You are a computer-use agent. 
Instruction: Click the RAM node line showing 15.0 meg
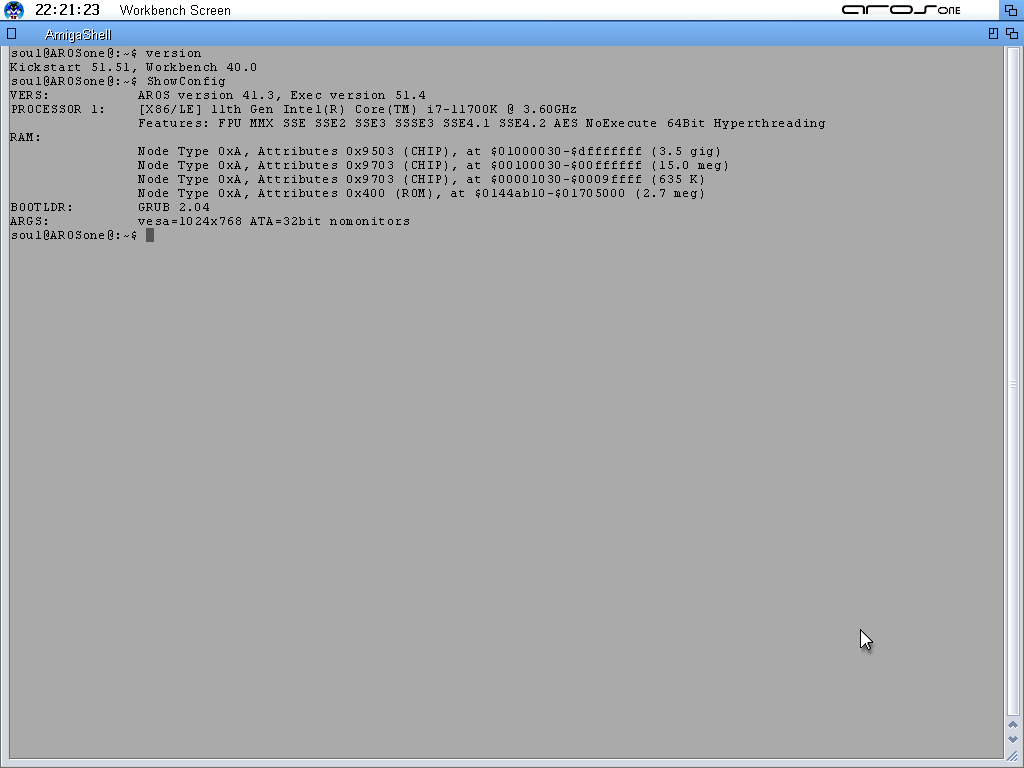433,166
